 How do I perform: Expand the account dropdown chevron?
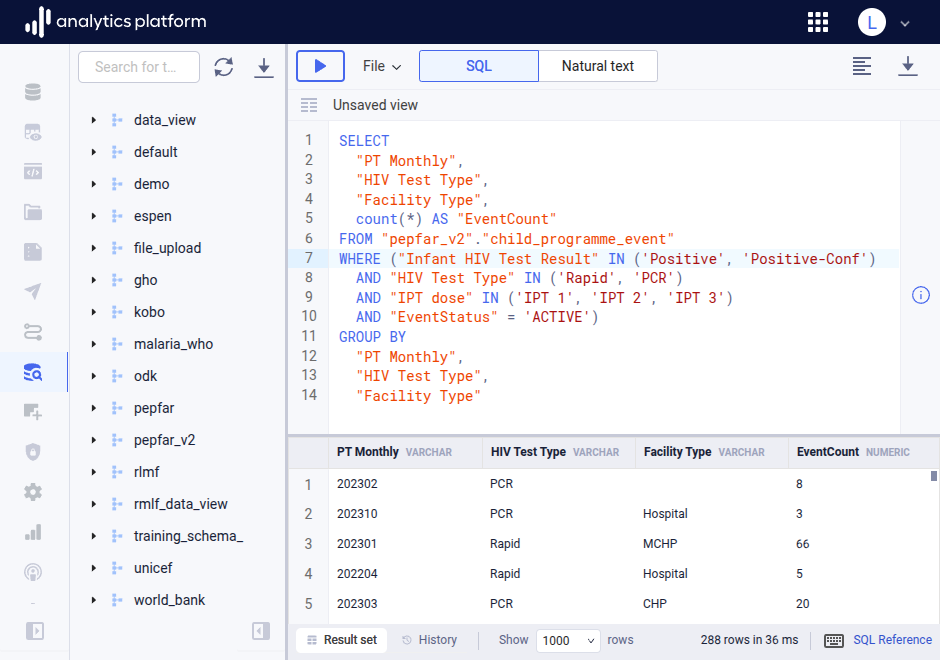(905, 23)
